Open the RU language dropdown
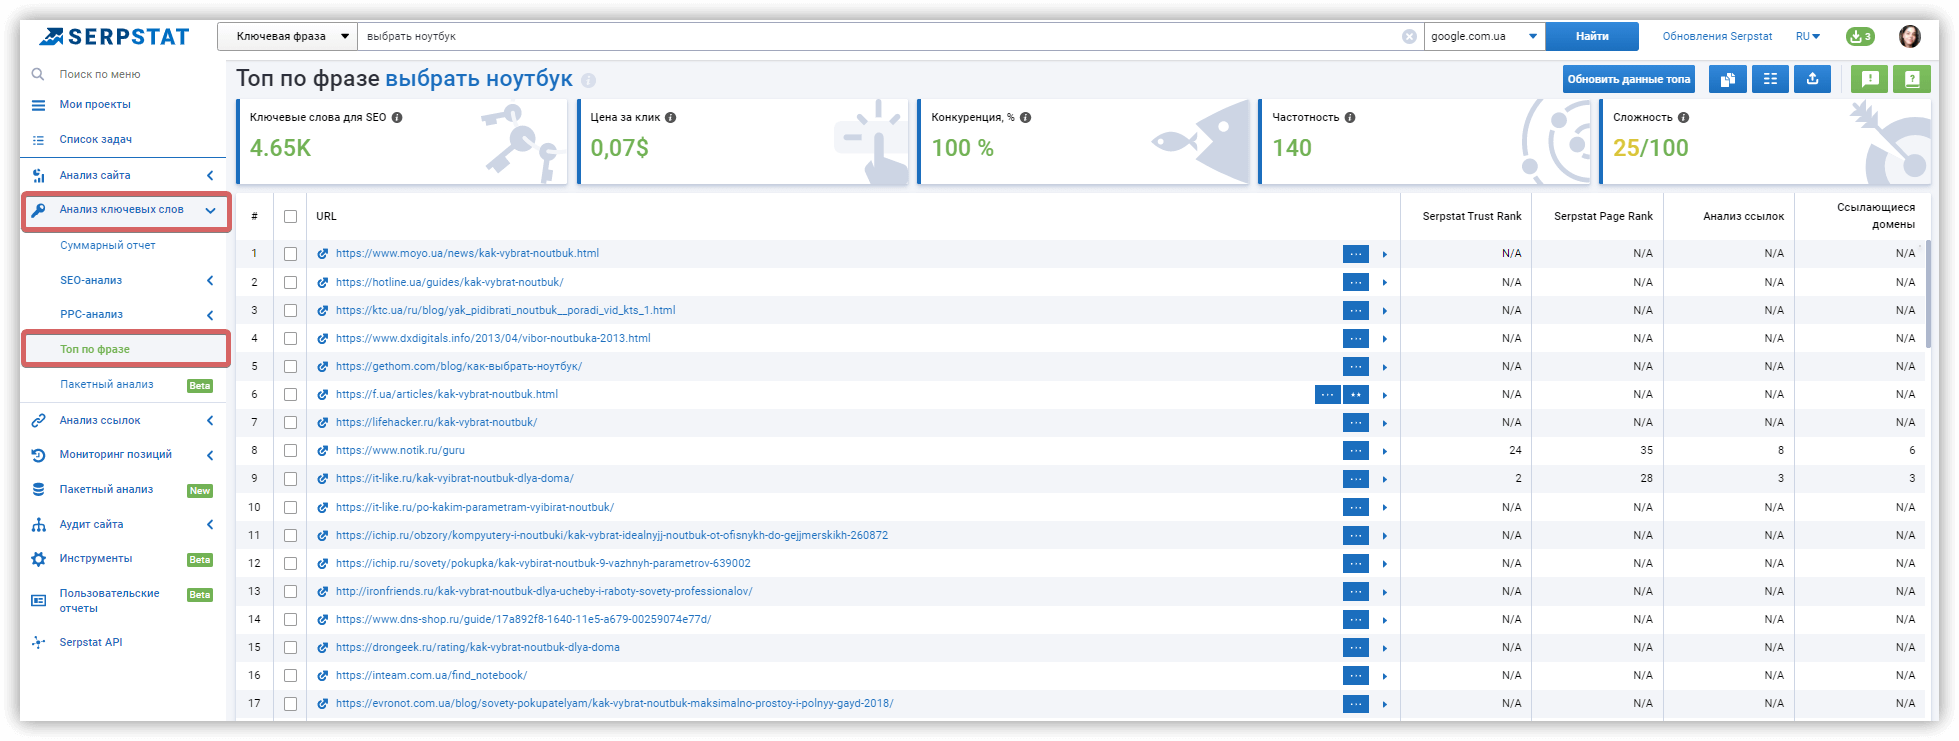This screenshot has height=741, width=1959. pyautogui.click(x=1808, y=37)
